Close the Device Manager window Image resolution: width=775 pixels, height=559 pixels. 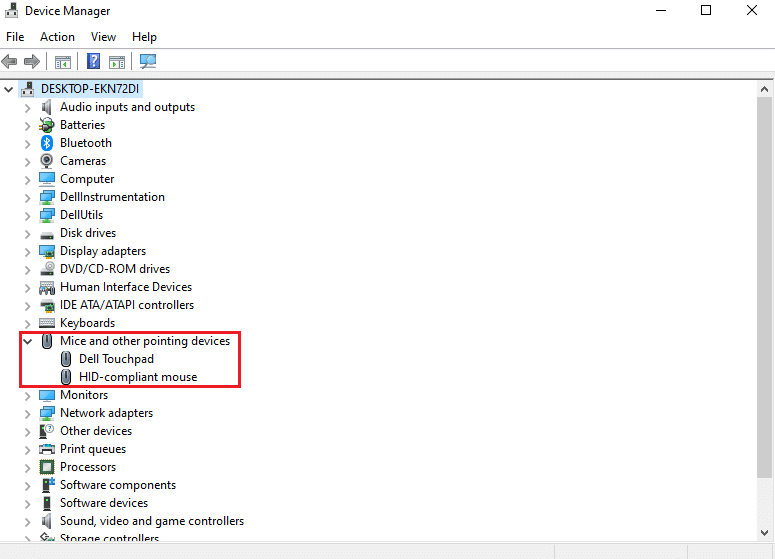click(752, 10)
